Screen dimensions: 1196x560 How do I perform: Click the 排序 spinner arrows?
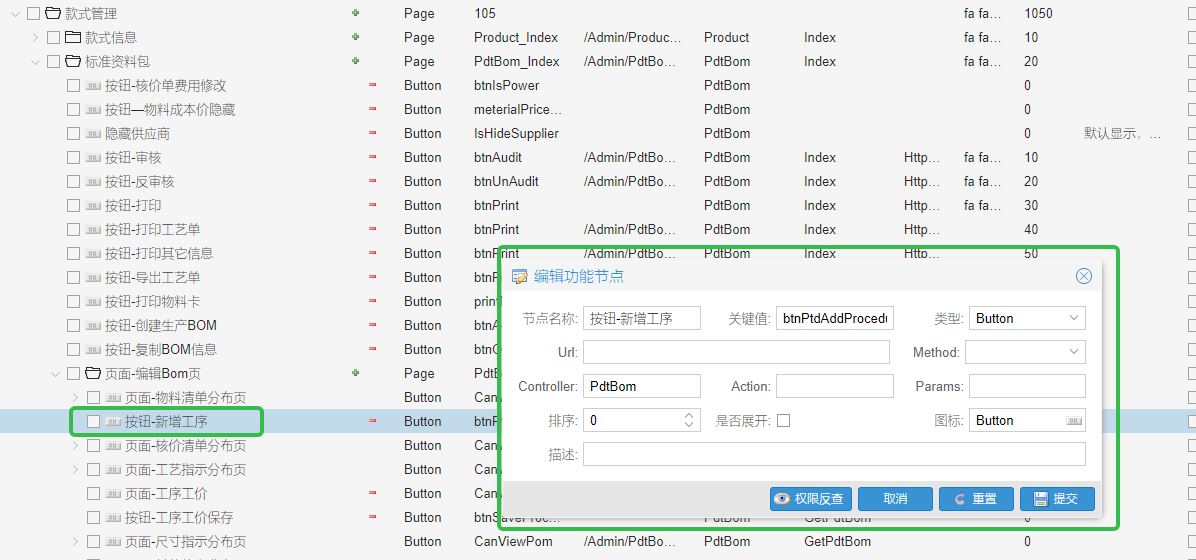(x=690, y=421)
